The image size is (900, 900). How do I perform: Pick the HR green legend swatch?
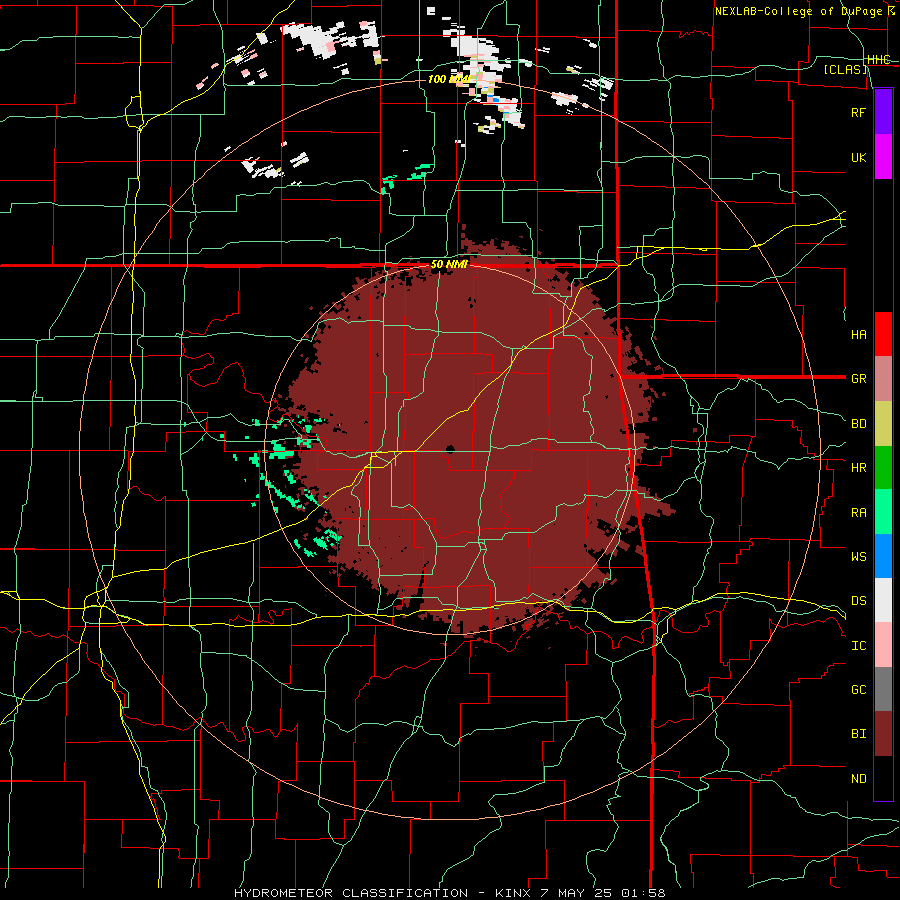883,468
